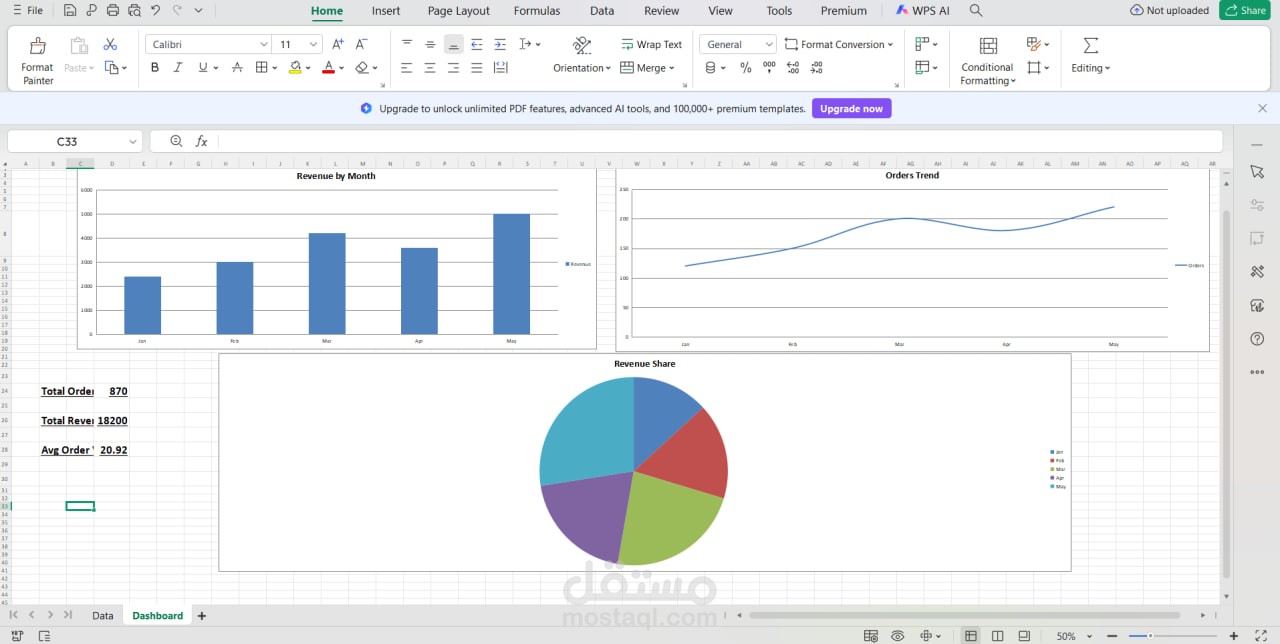1280x644 pixels.
Task: Click the Upgrade now button
Action: click(x=851, y=108)
